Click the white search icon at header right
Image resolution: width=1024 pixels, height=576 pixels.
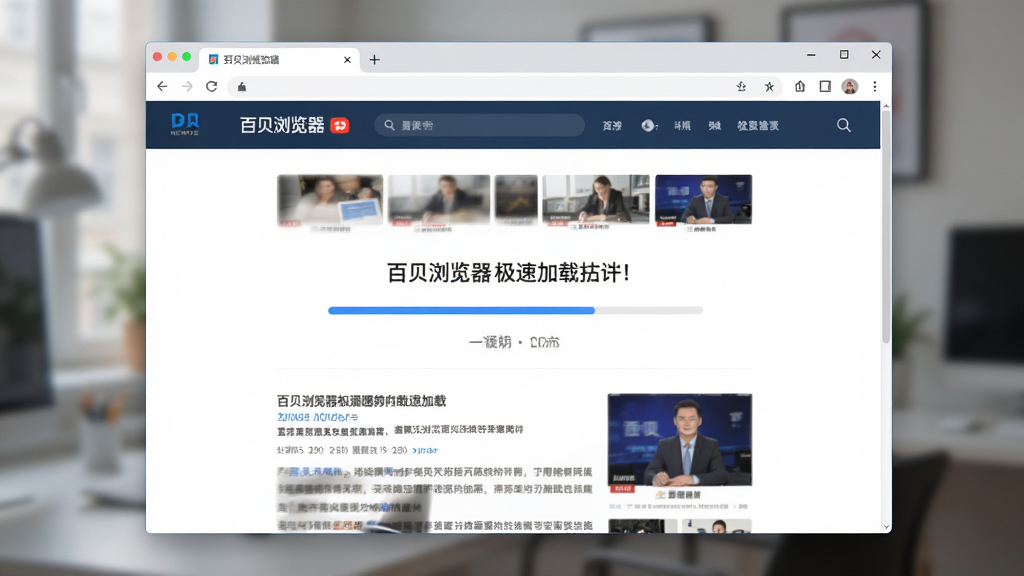click(844, 125)
